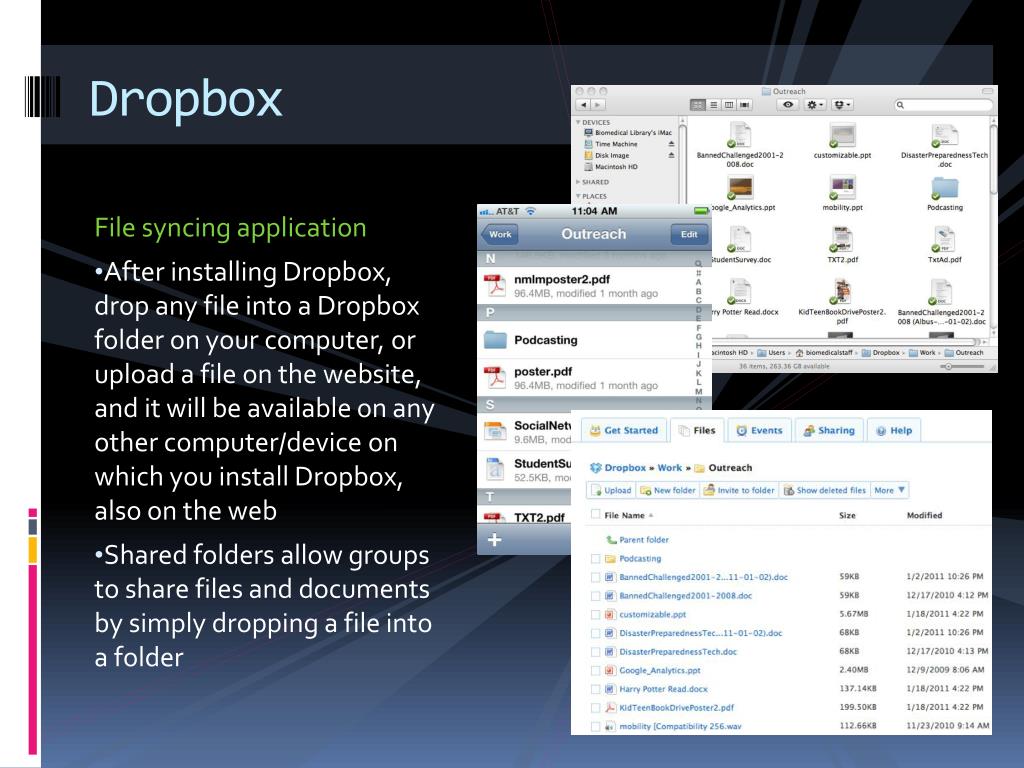
Task: Expand the More dropdown in web toolbar
Action: click(890, 491)
